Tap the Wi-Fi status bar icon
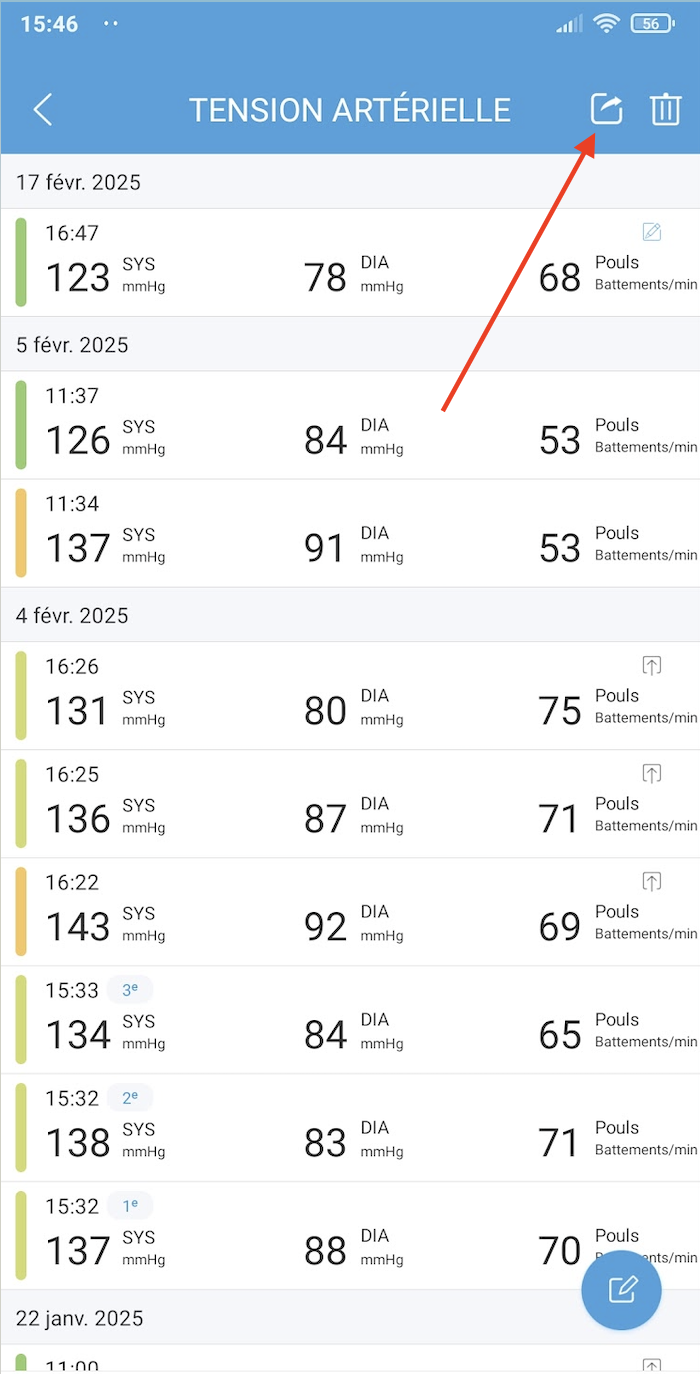The height and width of the screenshot is (1374, 700). pyautogui.click(x=606, y=24)
